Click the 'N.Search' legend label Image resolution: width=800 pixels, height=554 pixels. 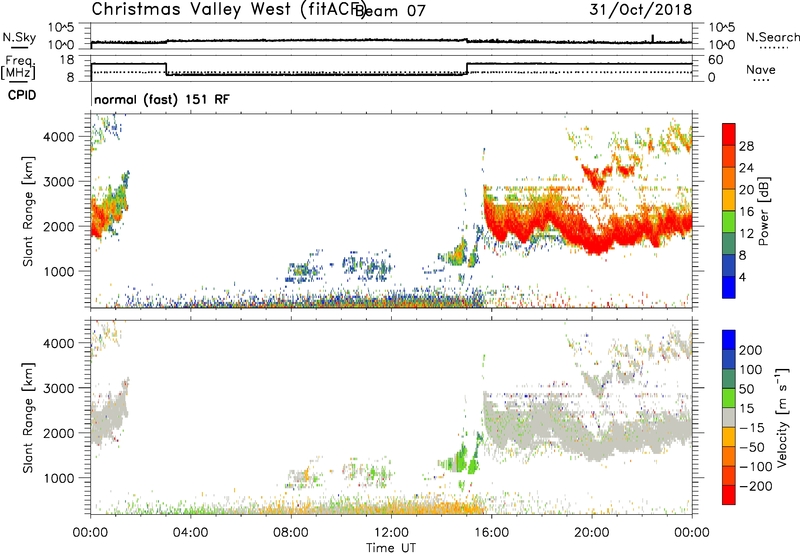(772, 37)
